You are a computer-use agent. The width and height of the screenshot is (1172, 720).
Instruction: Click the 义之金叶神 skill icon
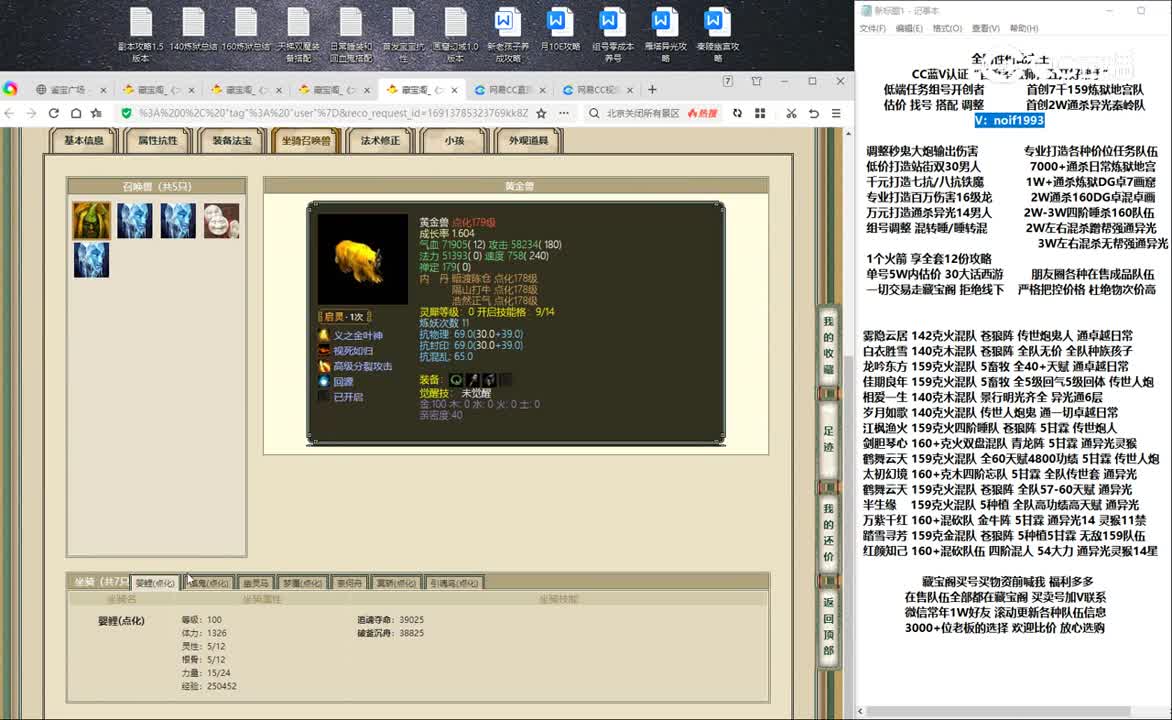[324, 336]
